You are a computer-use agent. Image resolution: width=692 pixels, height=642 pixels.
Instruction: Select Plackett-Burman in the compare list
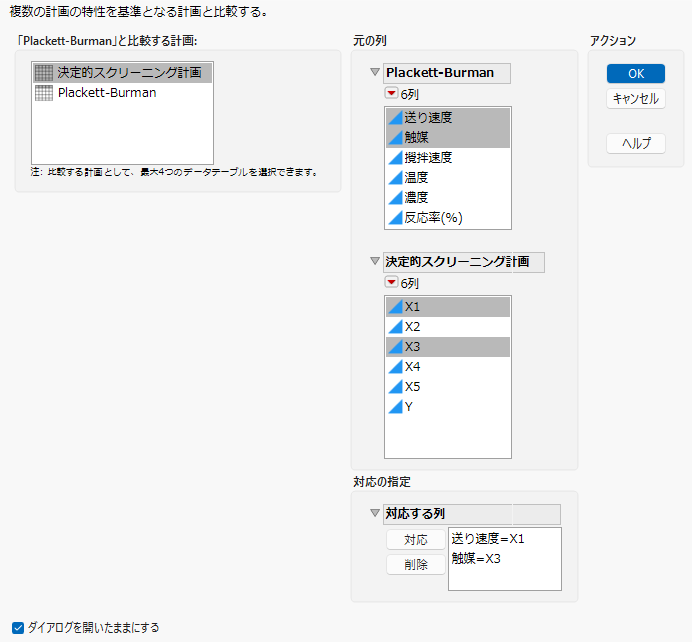(x=123, y=93)
